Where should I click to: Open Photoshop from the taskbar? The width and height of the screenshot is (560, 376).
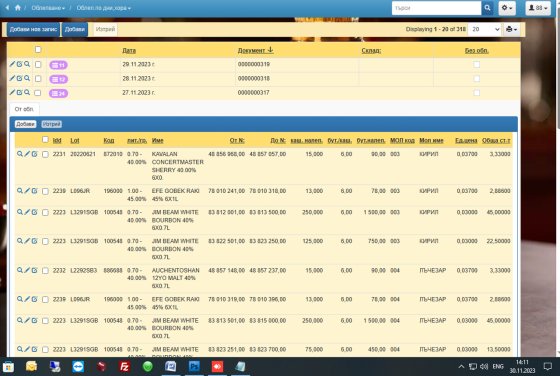pos(194,366)
